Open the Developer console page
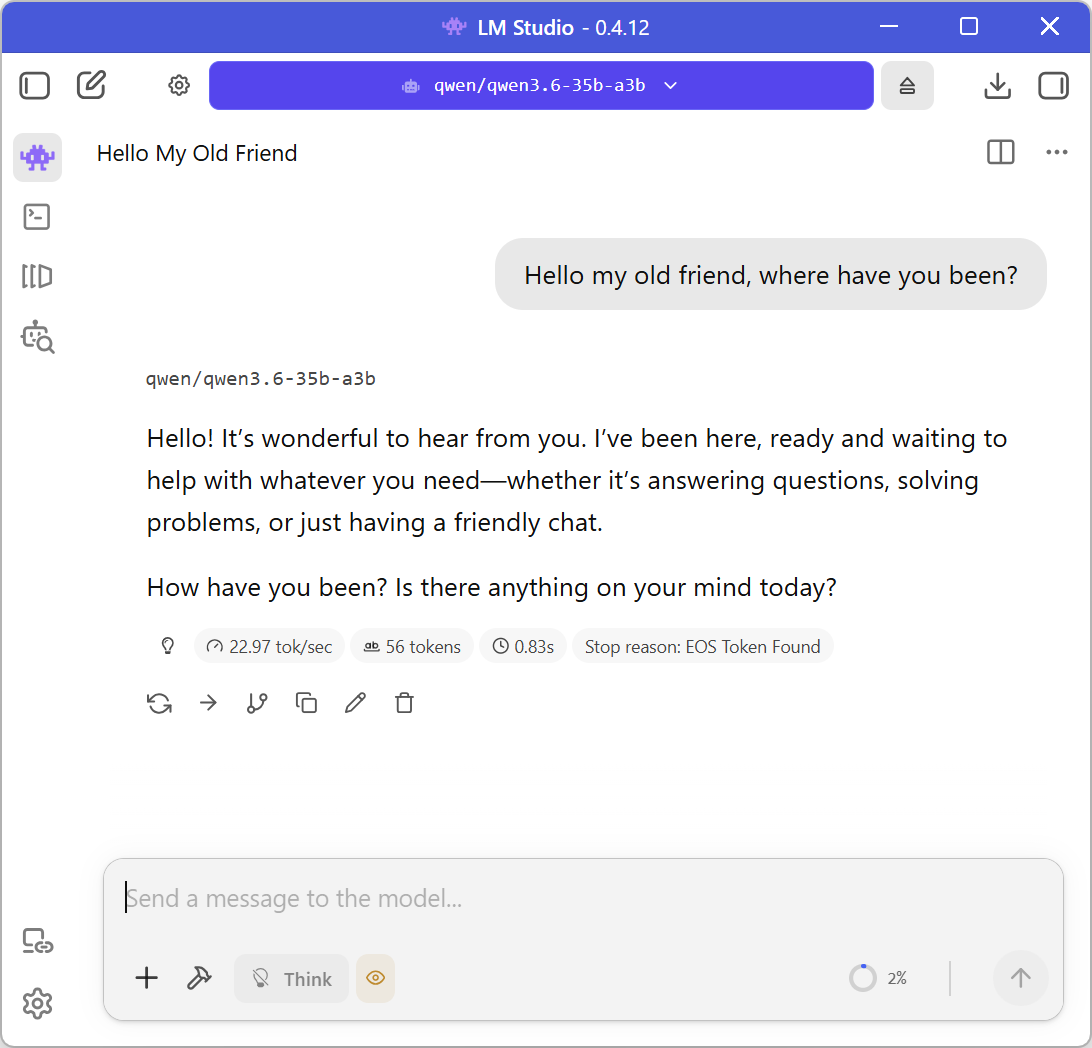 point(36,216)
